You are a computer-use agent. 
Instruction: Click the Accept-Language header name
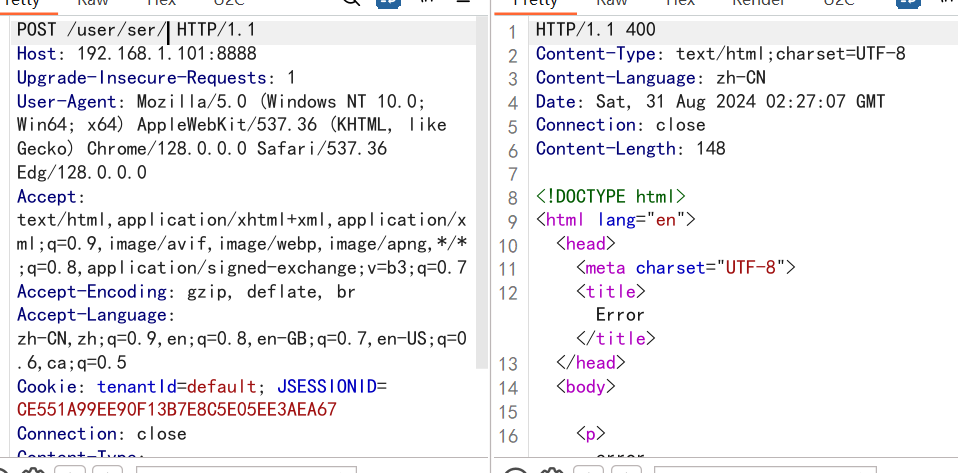(x=92, y=316)
